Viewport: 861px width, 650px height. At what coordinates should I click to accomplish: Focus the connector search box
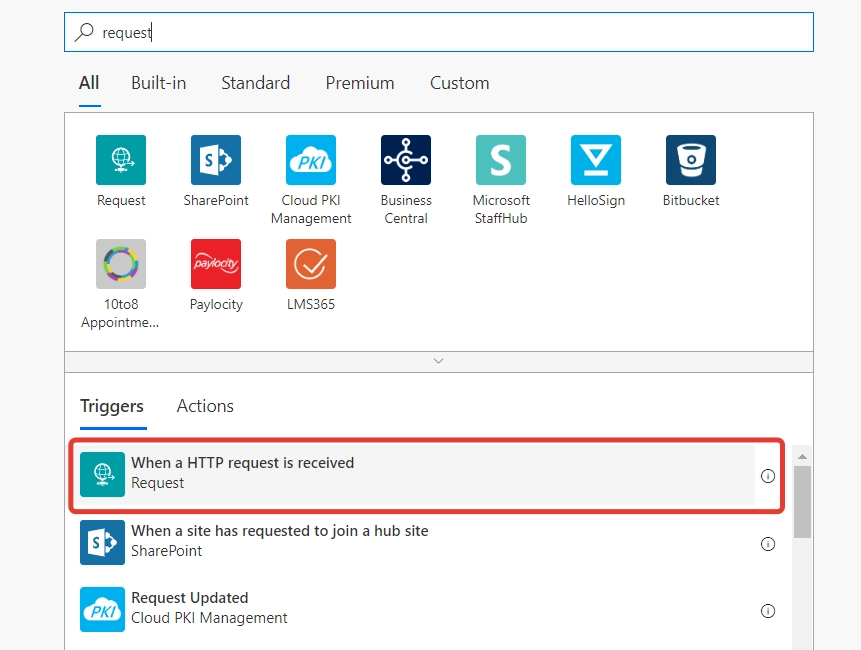[x=439, y=32]
